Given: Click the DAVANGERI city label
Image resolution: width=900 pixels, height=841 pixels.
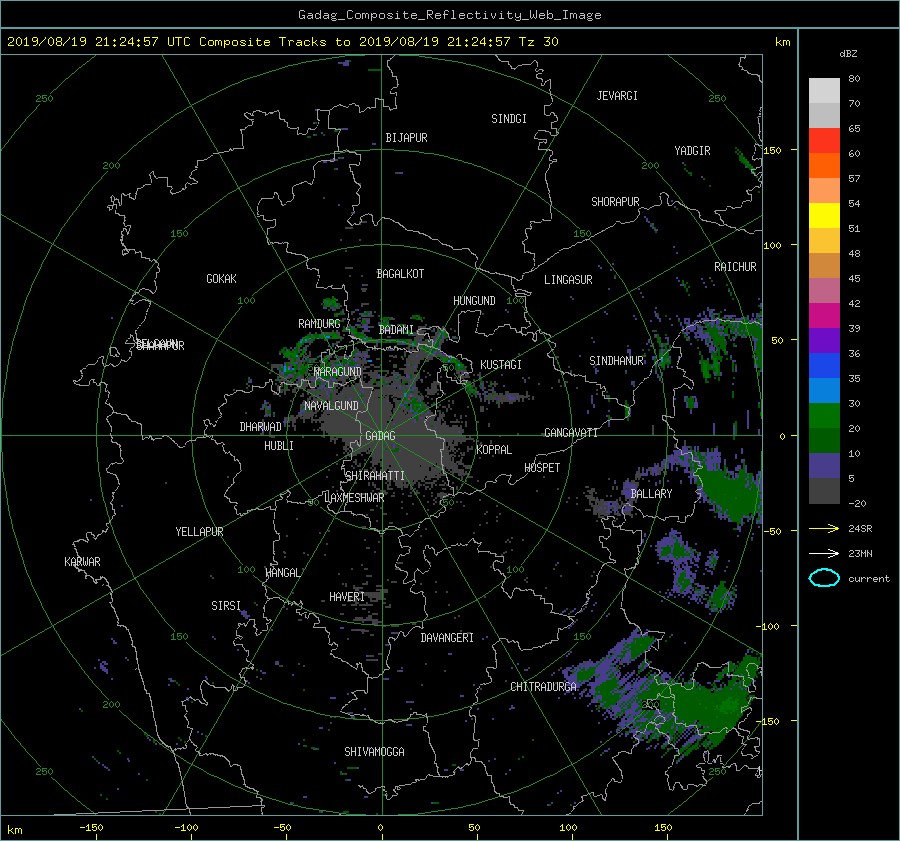Looking at the screenshot, I should 447,638.
